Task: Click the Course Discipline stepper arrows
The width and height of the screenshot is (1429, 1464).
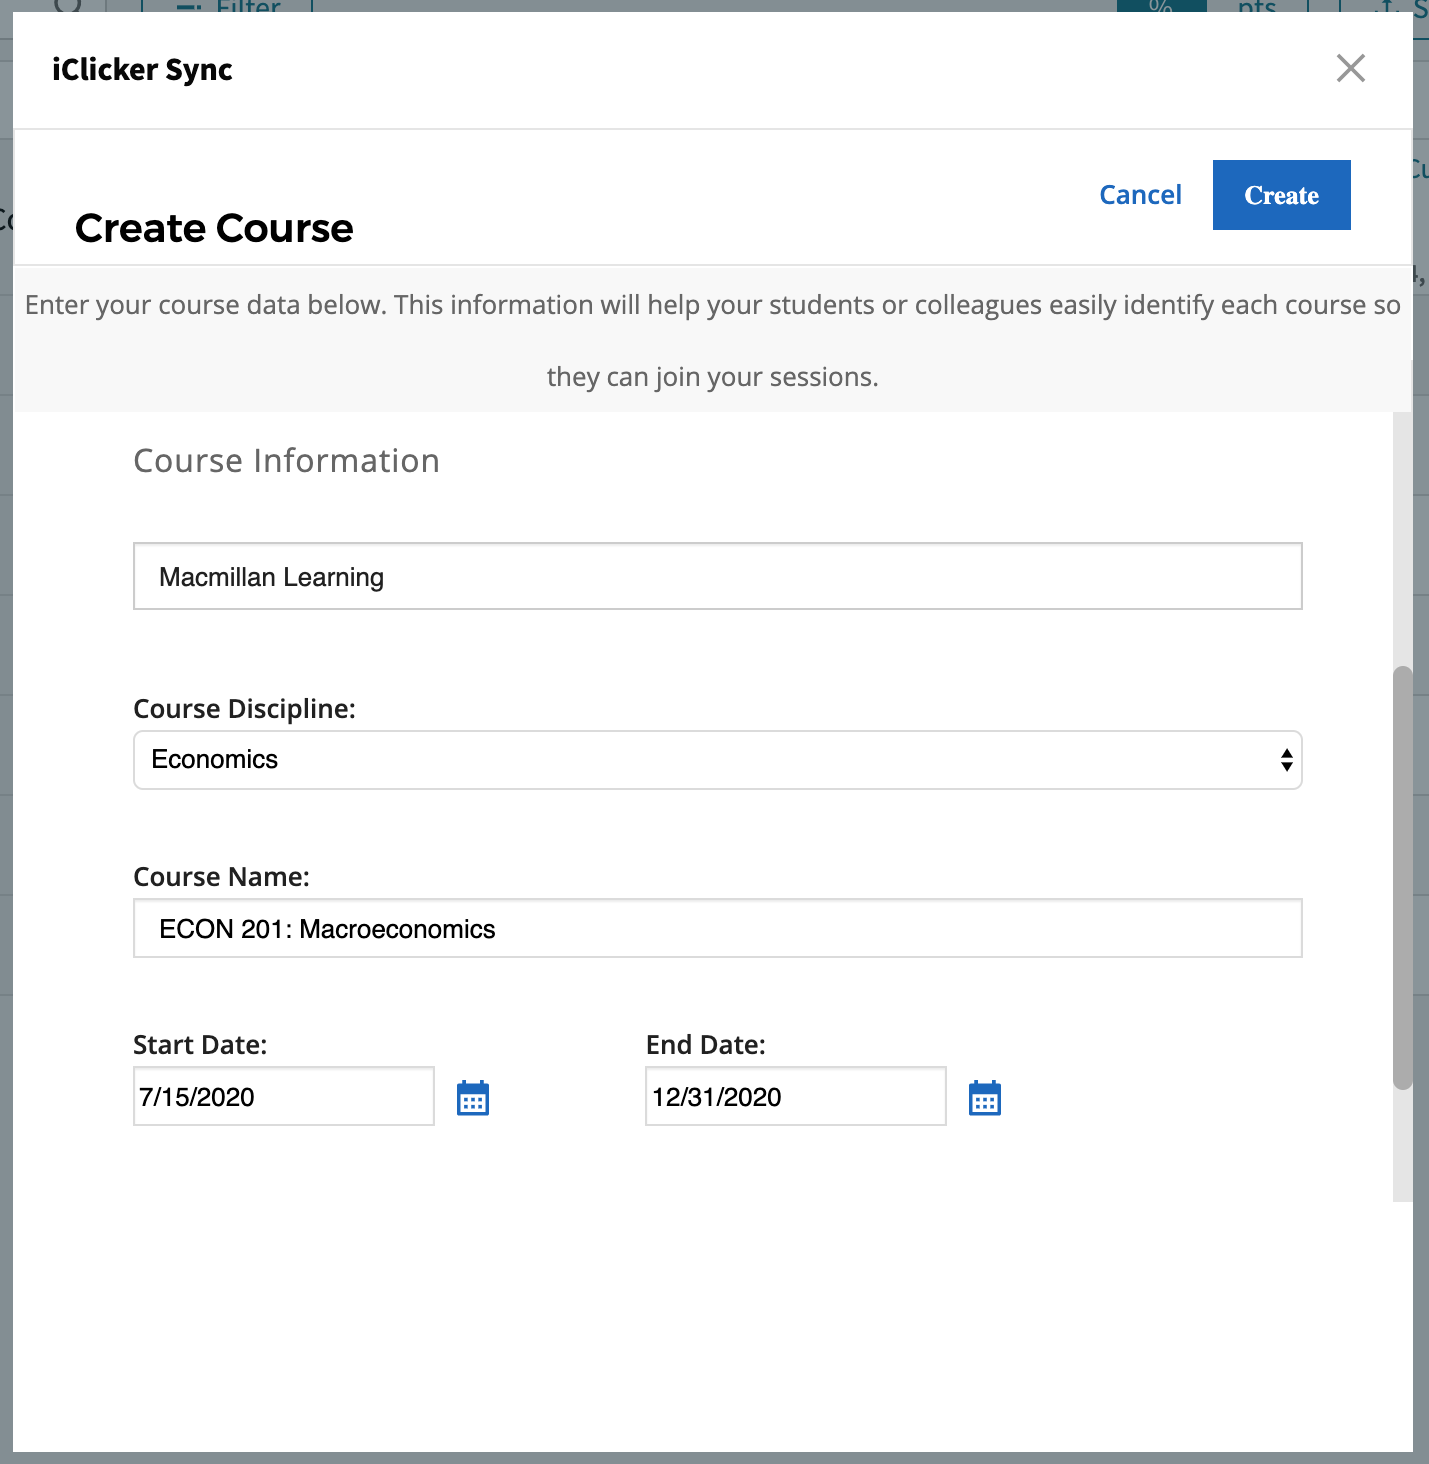Action: click(1285, 760)
